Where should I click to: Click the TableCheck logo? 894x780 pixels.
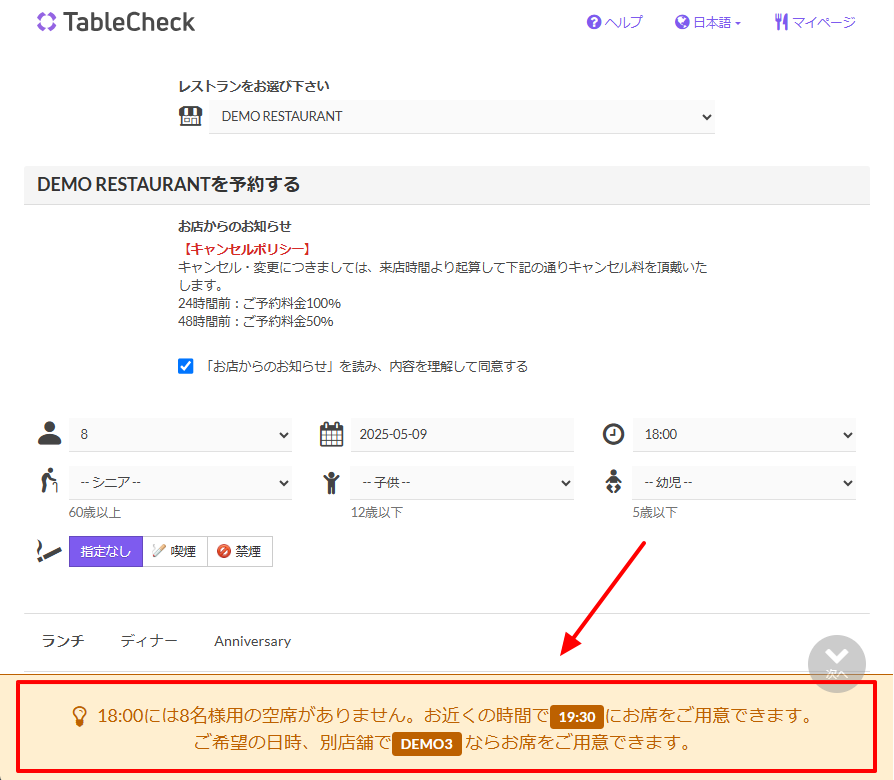(x=116, y=22)
